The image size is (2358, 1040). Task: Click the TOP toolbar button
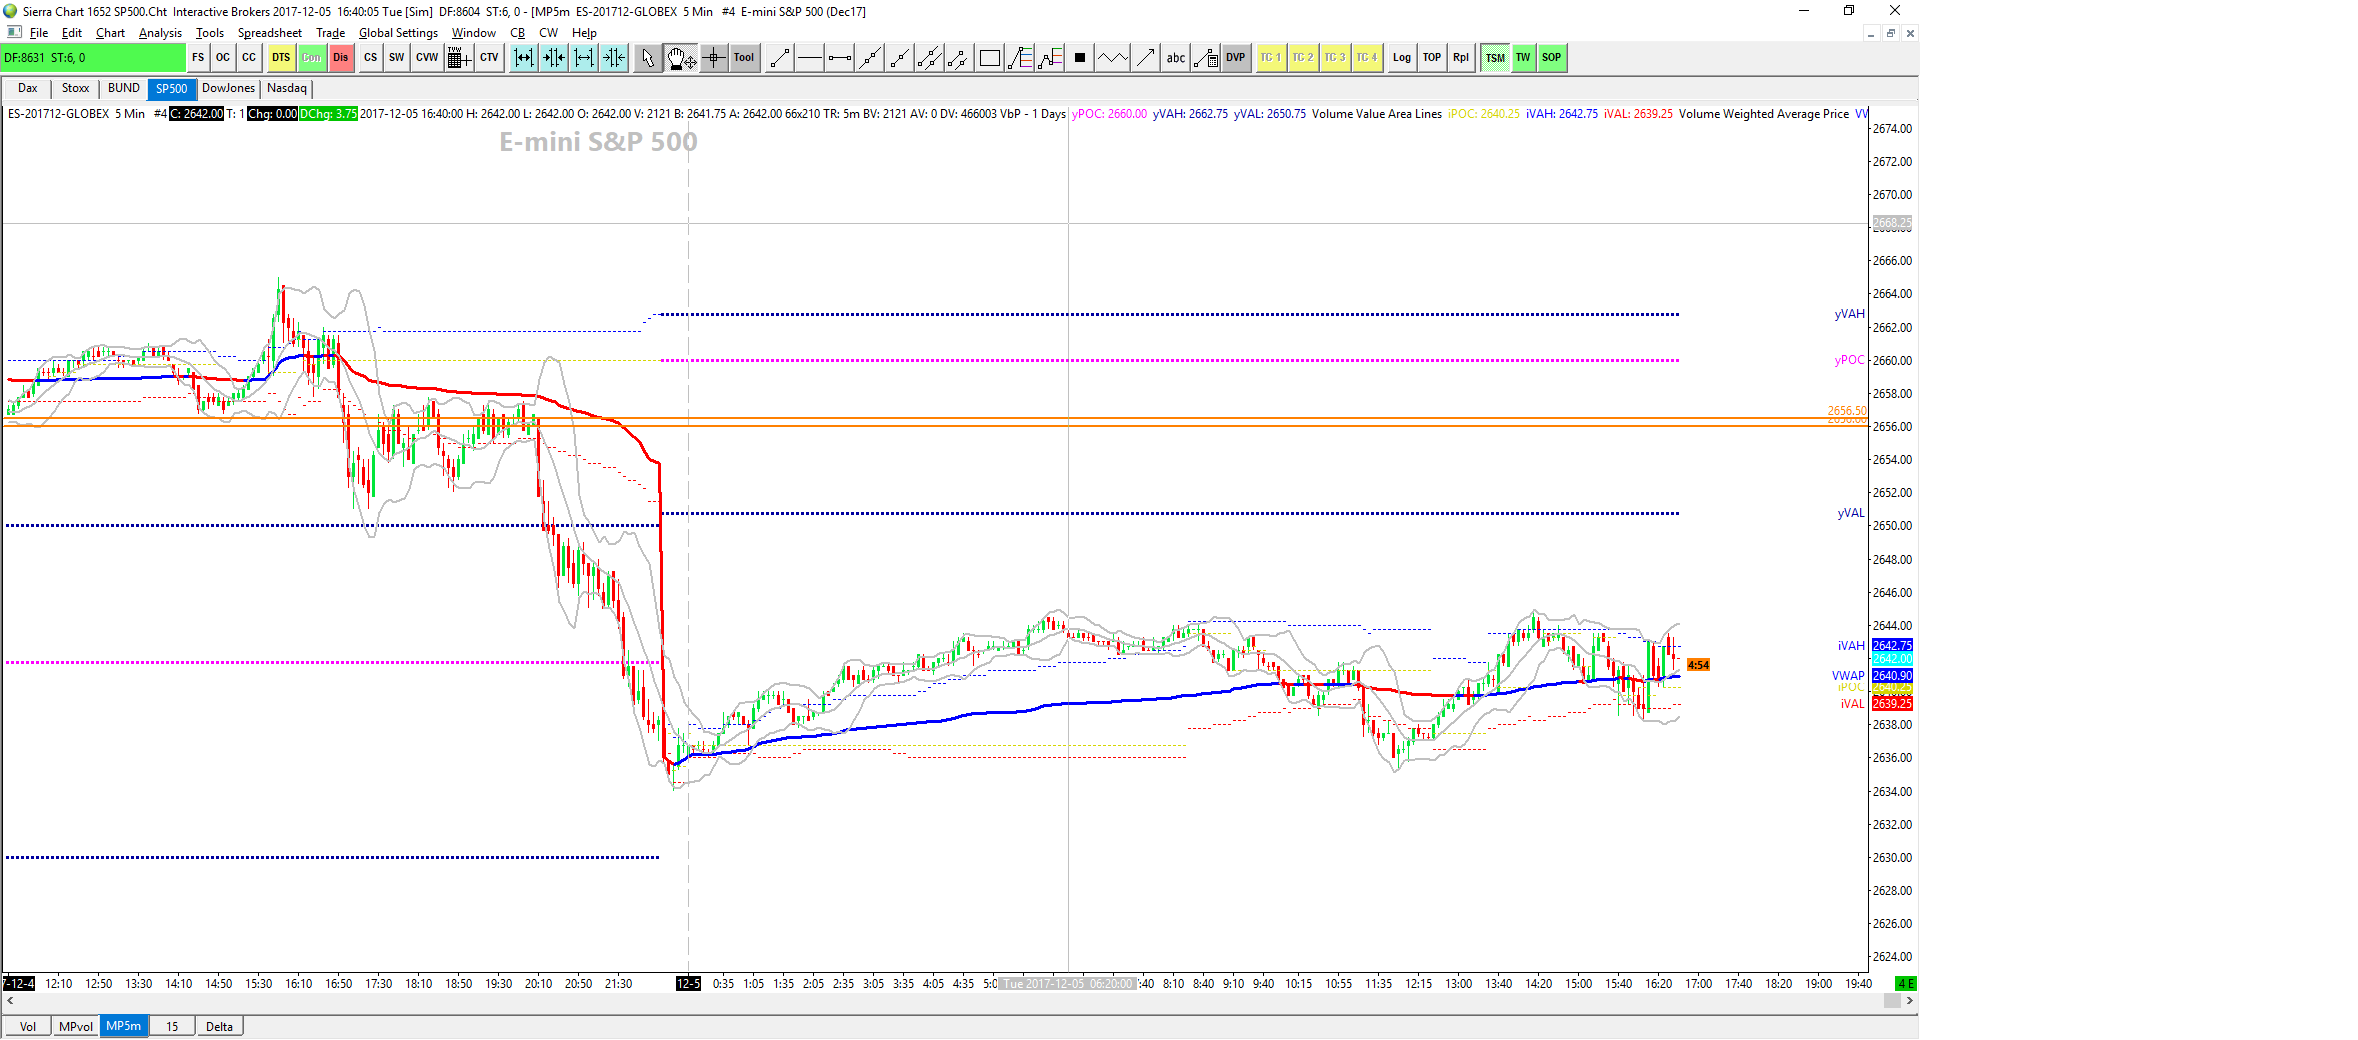tap(1432, 58)
